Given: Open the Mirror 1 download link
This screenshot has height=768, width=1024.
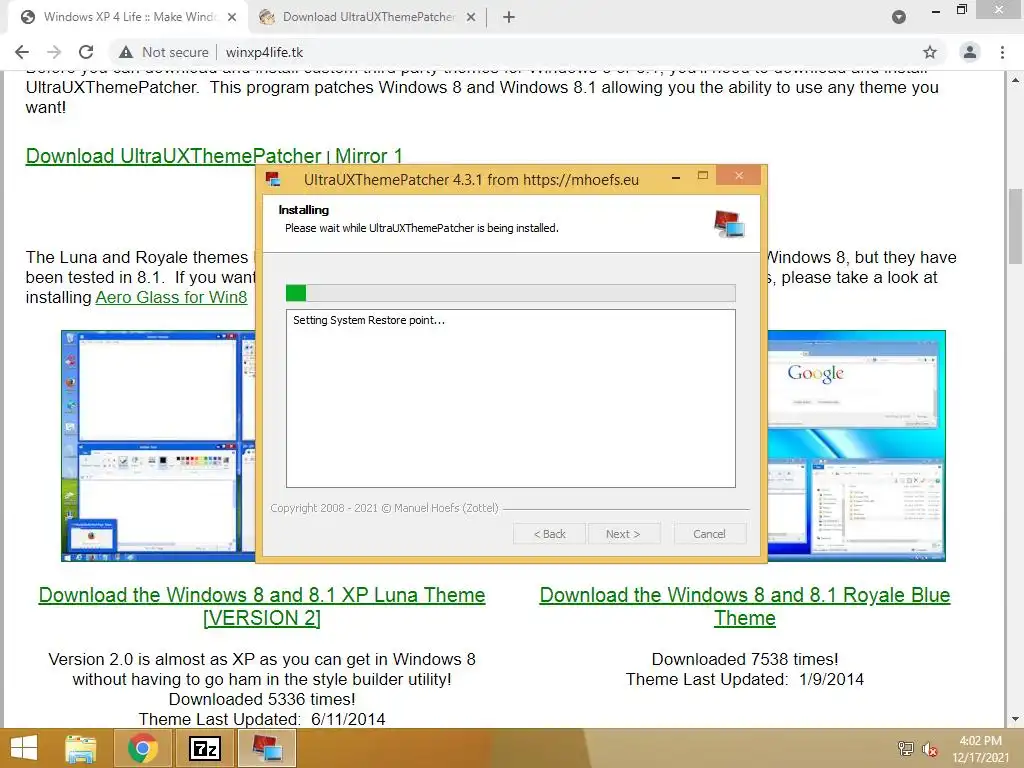Looking at the screenshot, I should click(x=368, y=156).
